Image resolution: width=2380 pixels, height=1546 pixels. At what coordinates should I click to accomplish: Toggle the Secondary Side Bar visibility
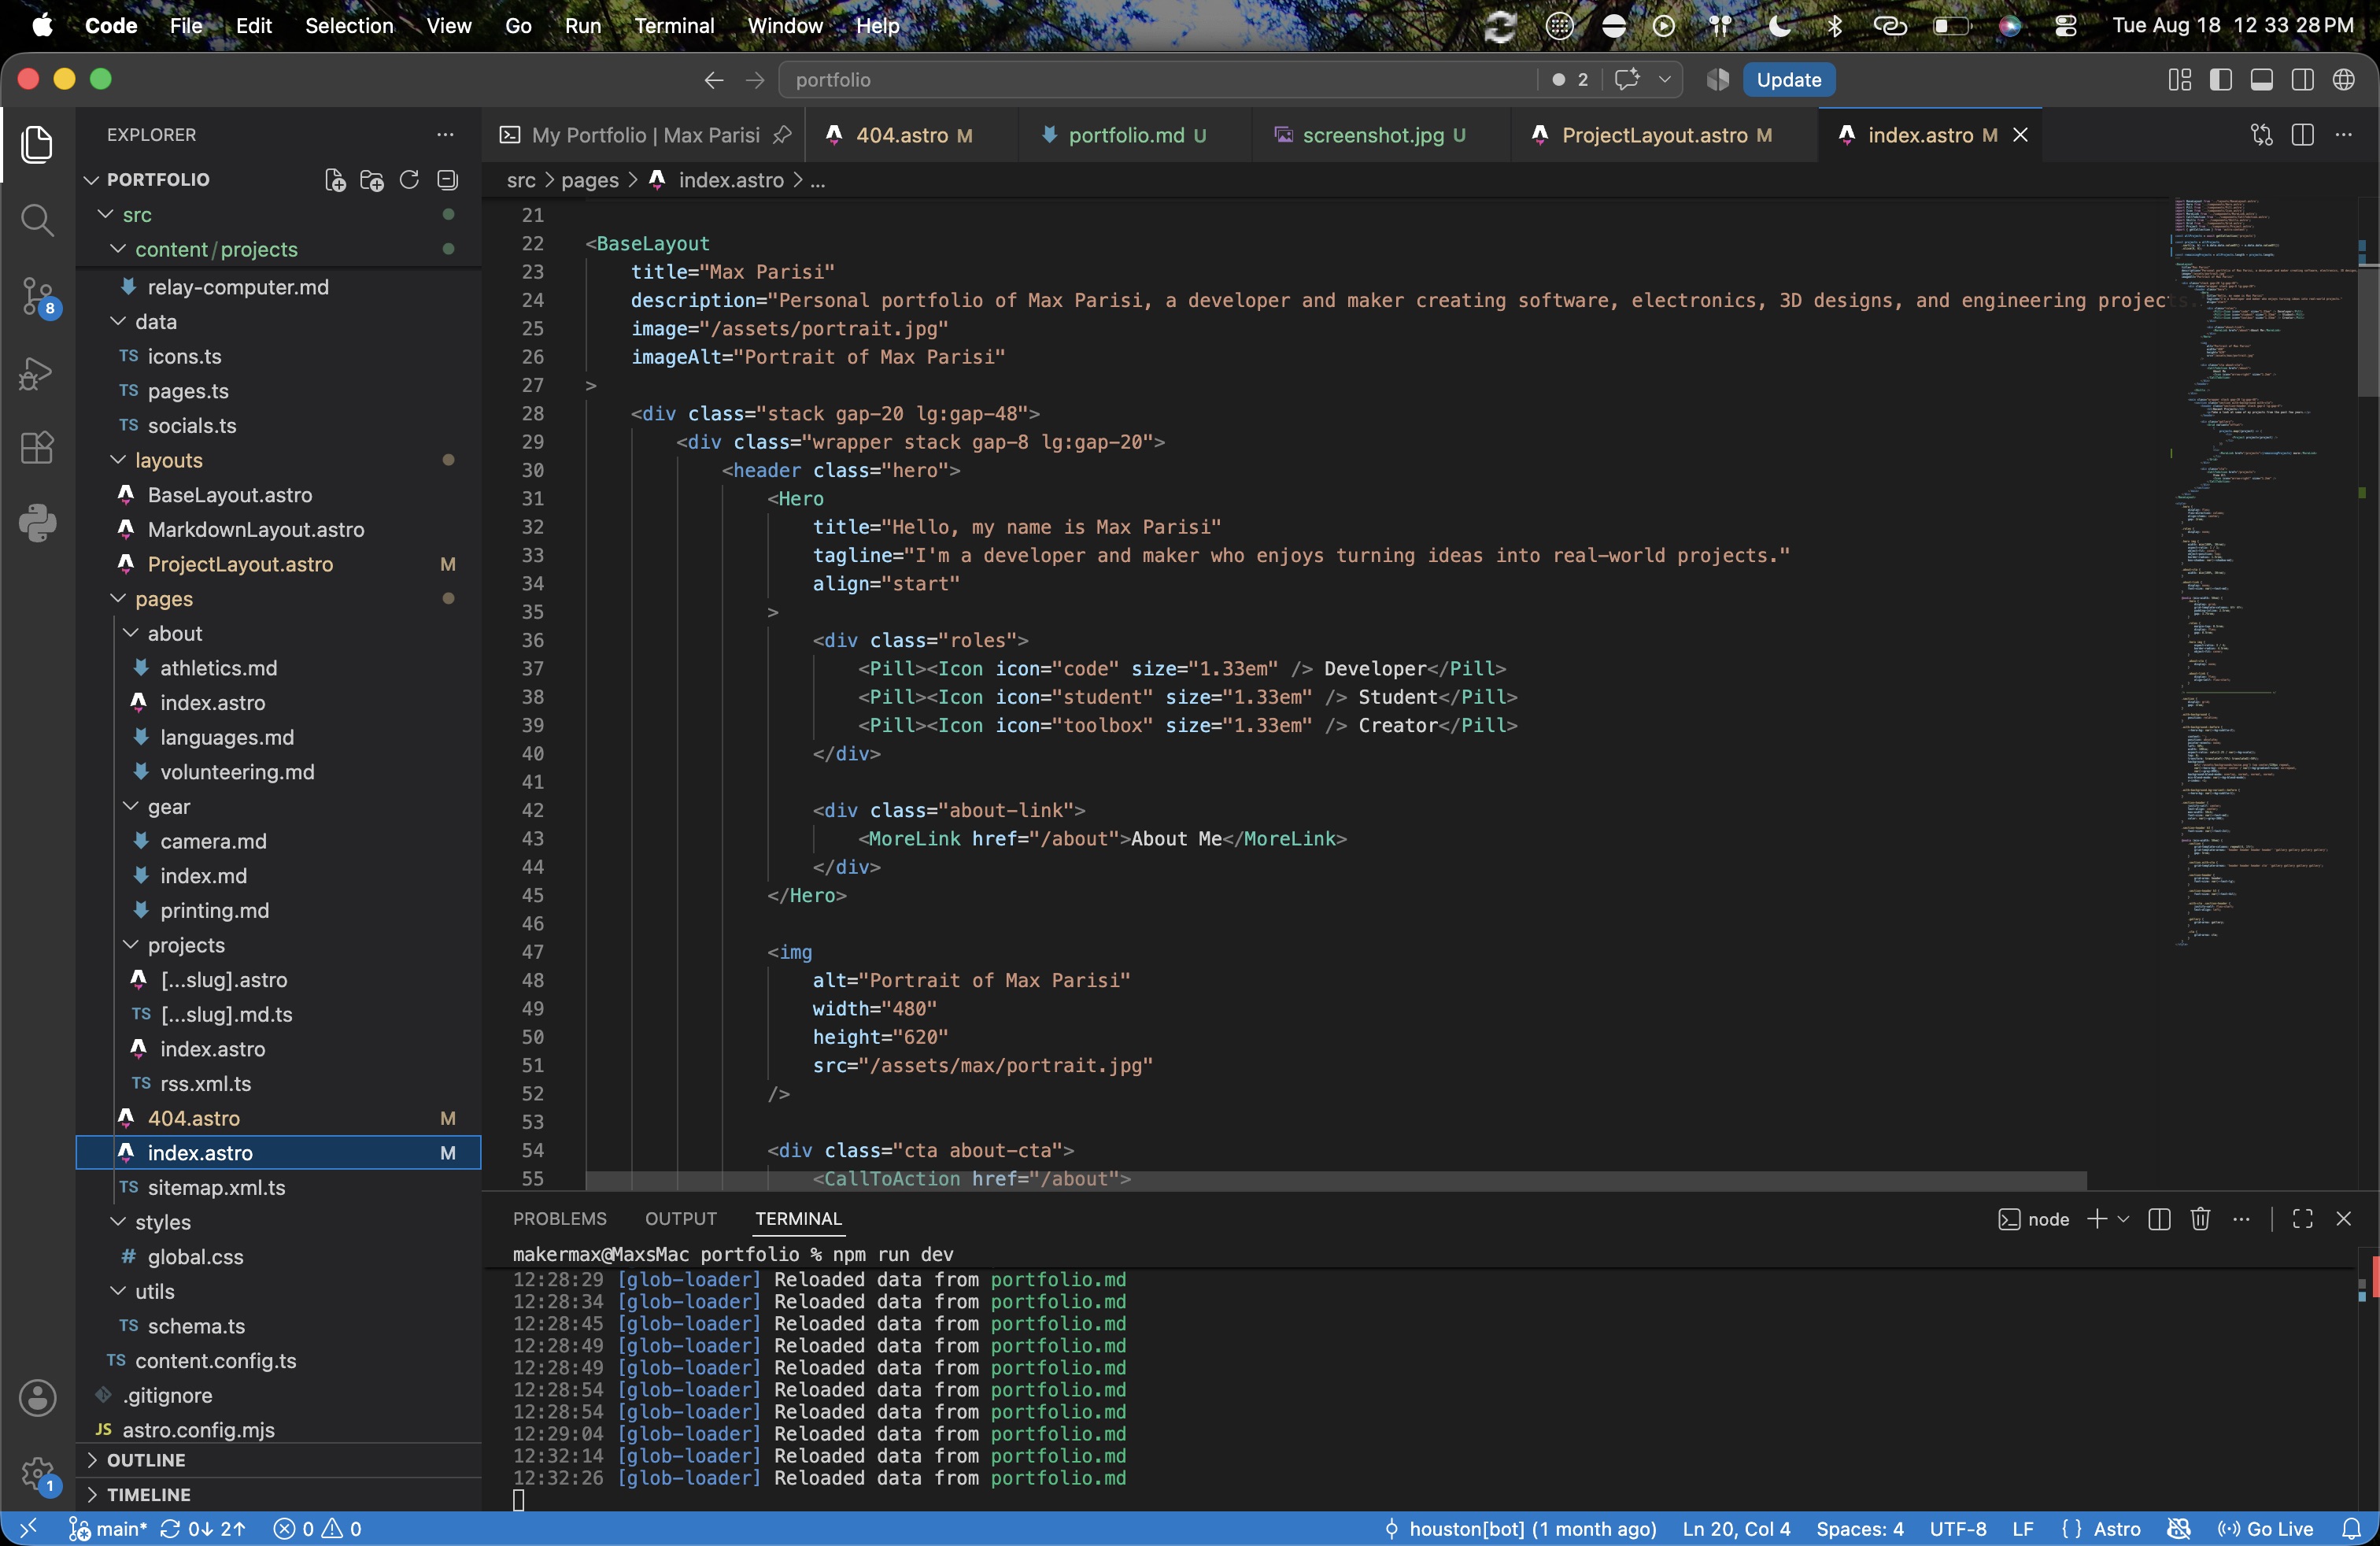[2302, 80]
